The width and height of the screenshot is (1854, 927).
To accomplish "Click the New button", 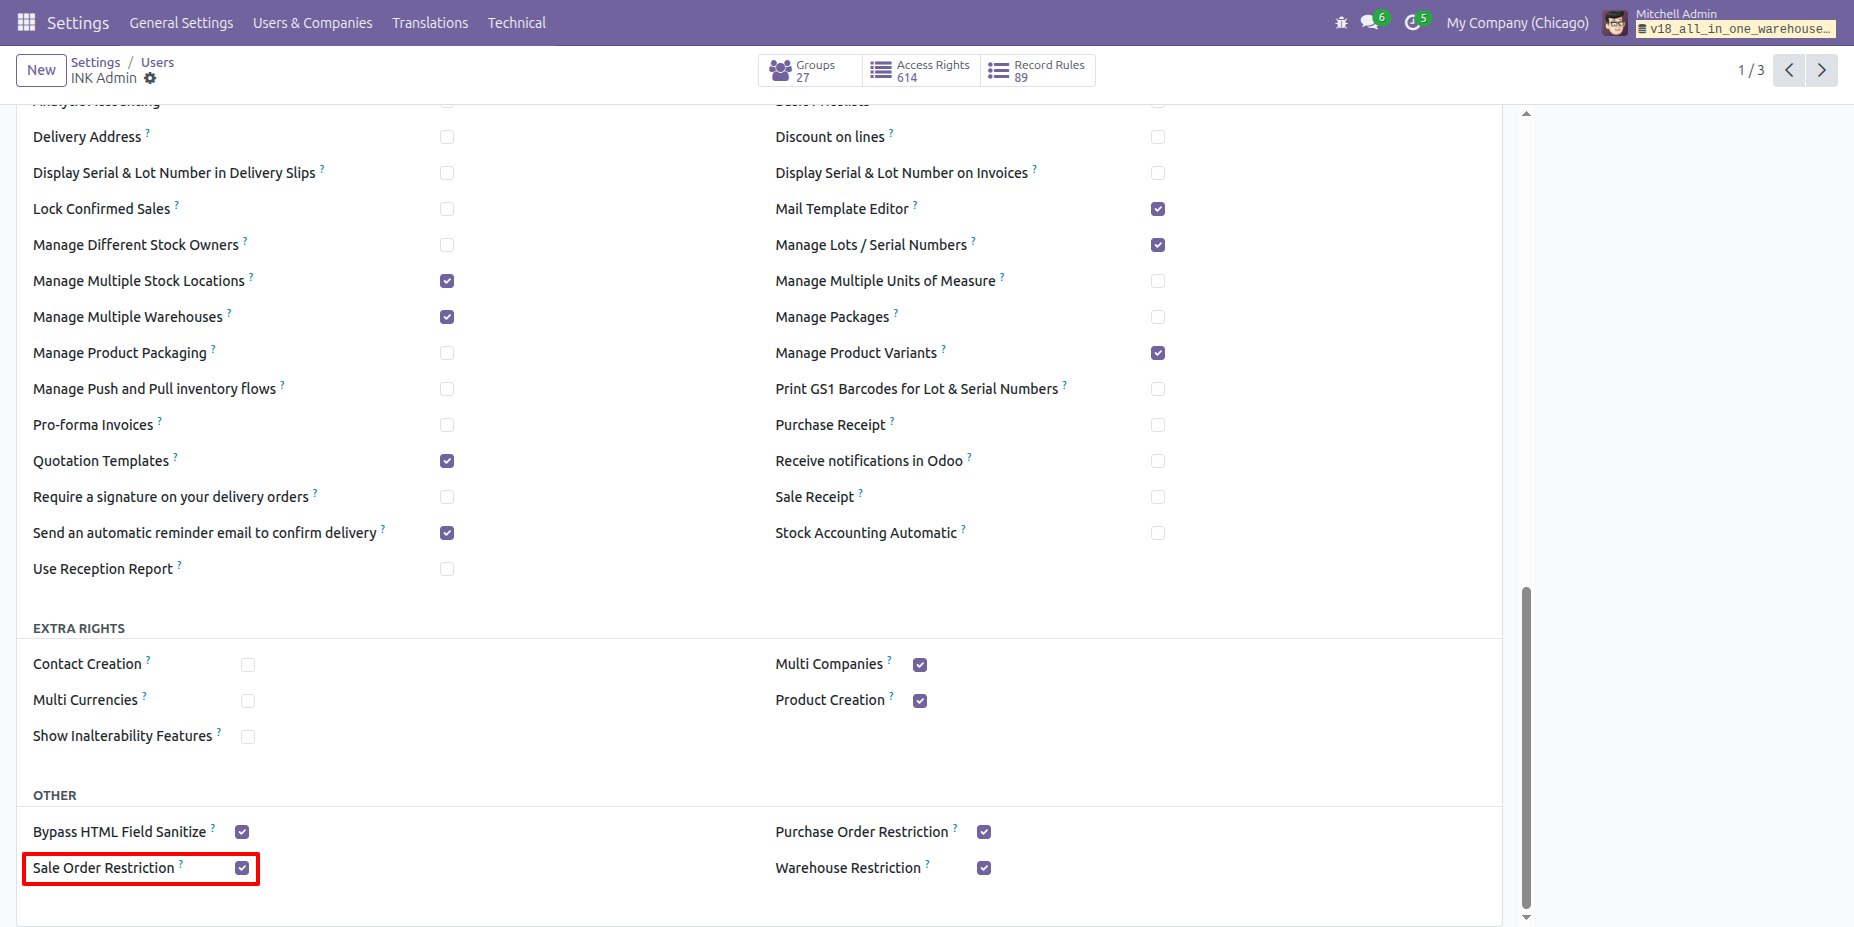I will 41,70.
